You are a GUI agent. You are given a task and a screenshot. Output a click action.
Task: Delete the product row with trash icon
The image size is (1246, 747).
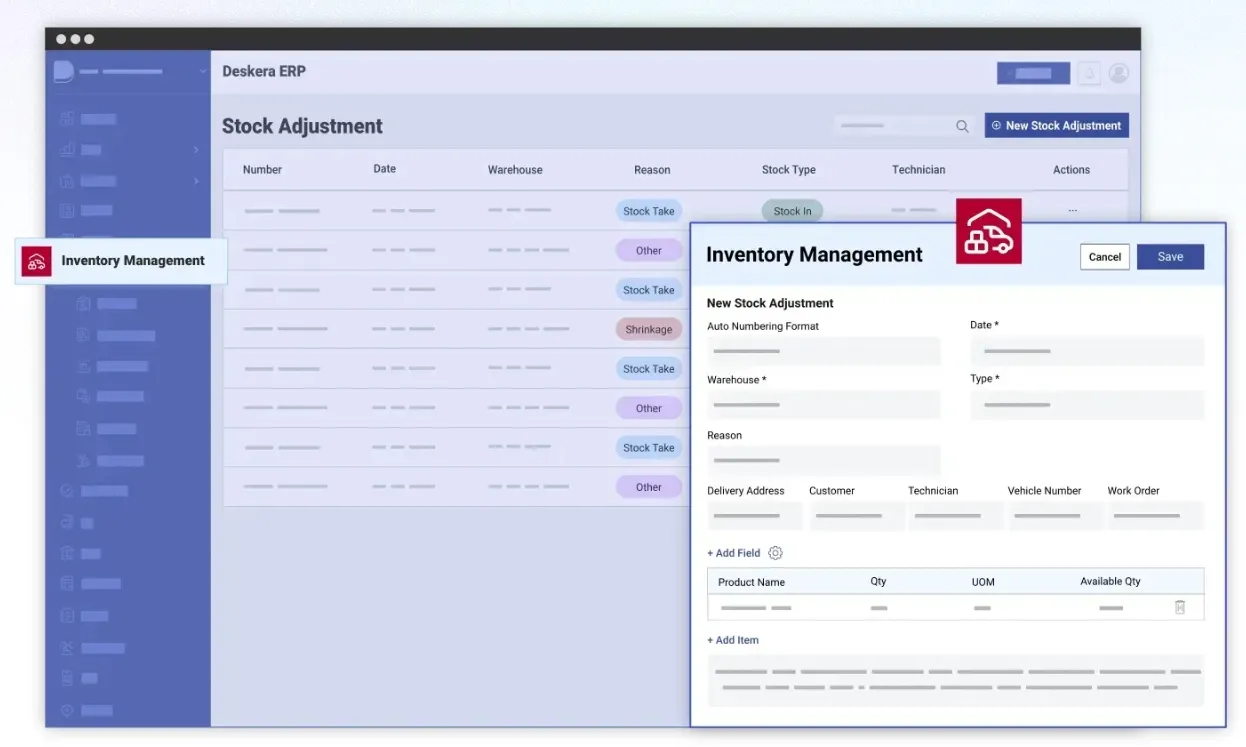1180,607
